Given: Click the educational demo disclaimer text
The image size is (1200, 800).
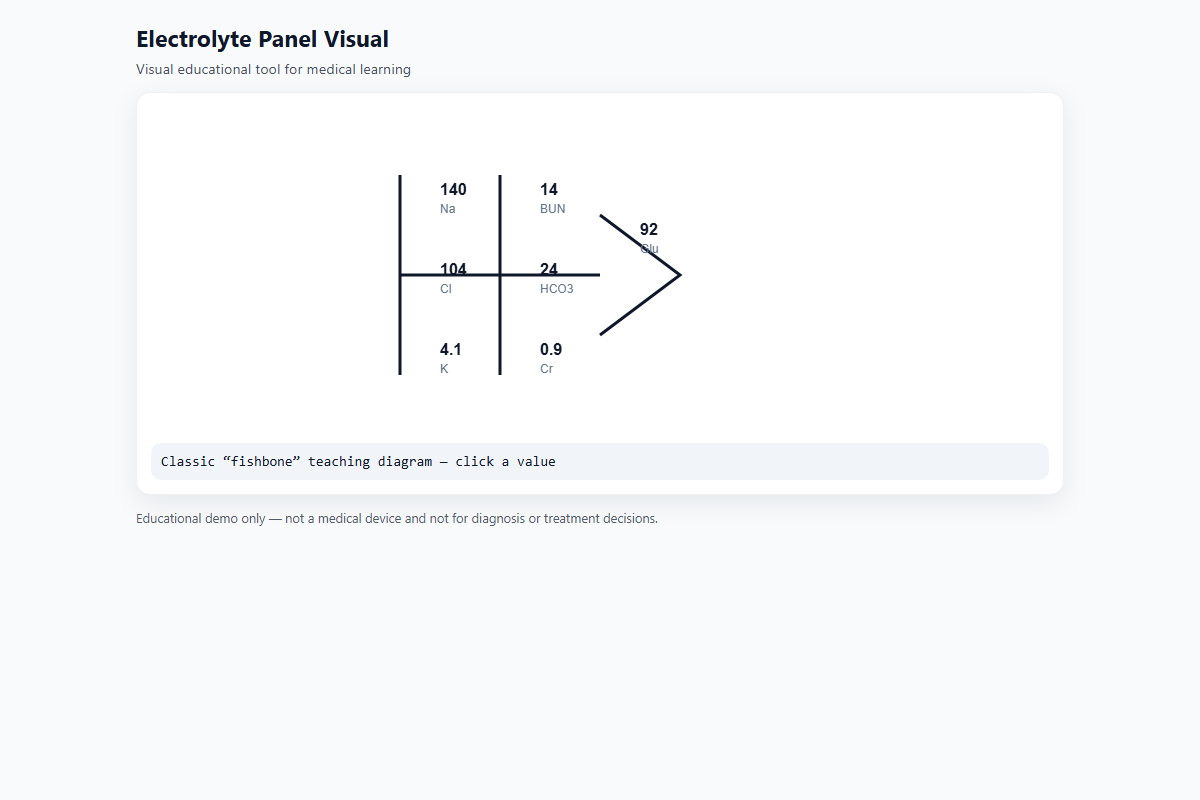Looking at the screenshot, I should pos(397,519).
